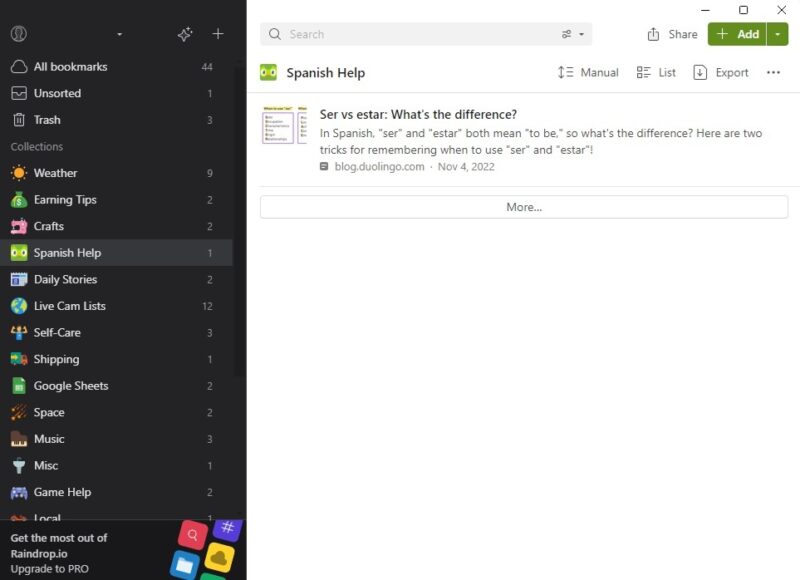
Task: Select the Weather collection sun icon
Action: pyautogui.click(x=18, y=172)
